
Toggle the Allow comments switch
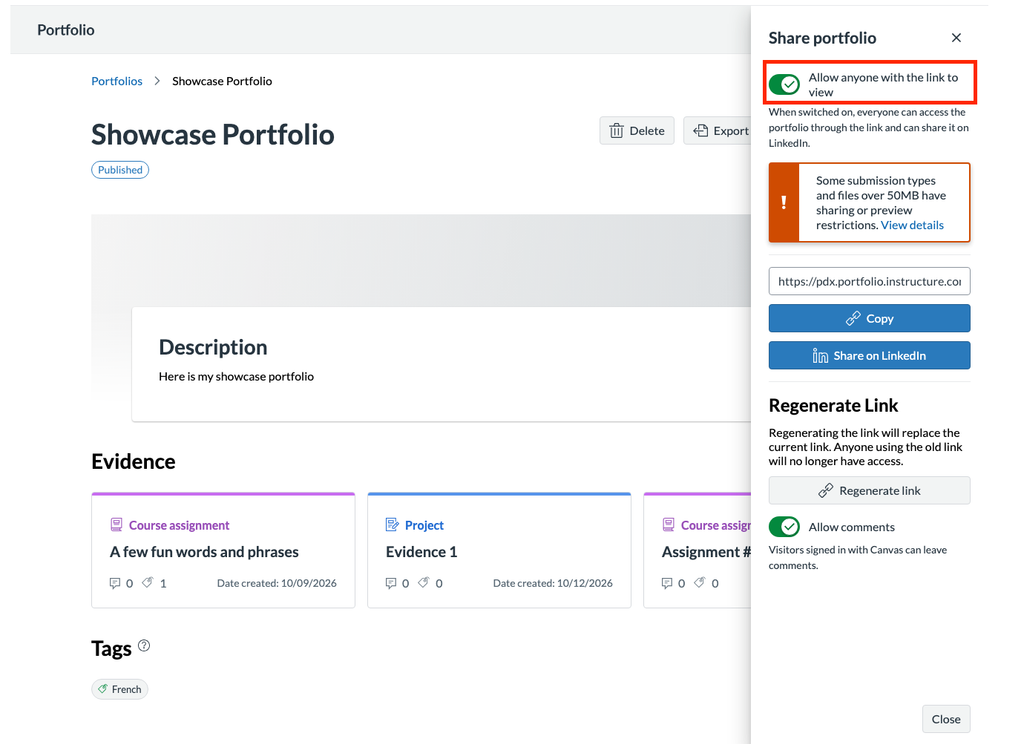pos(784,526)
